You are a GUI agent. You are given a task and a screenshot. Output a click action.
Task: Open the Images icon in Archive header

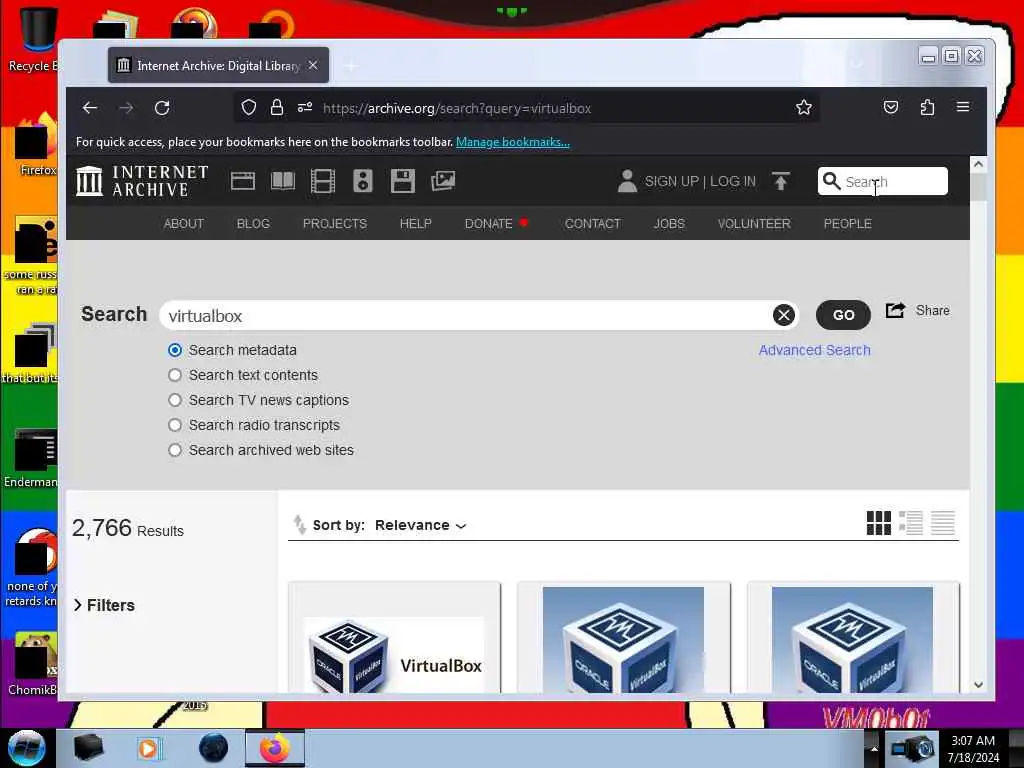[x=443, y=181]
